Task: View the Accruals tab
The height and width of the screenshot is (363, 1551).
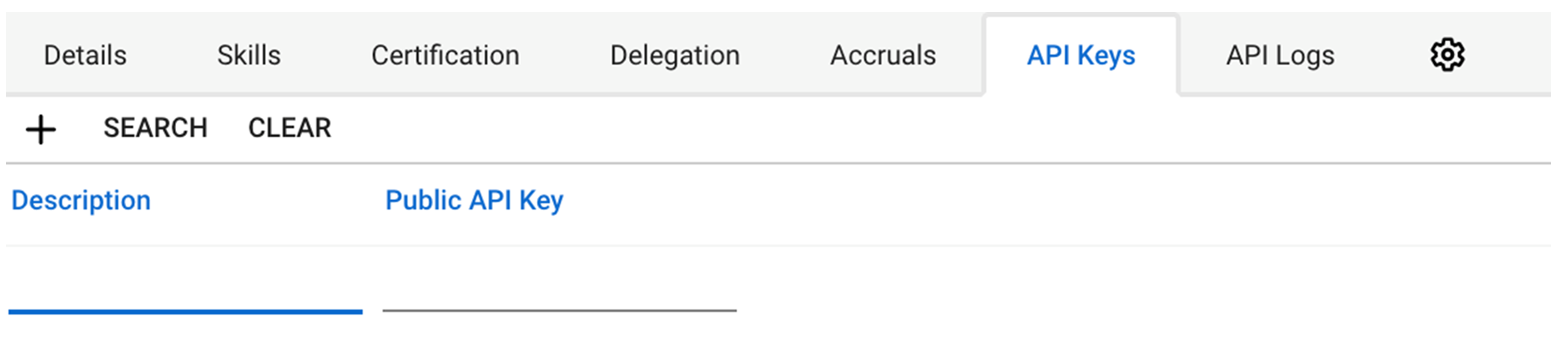Action: pos(883,55)
